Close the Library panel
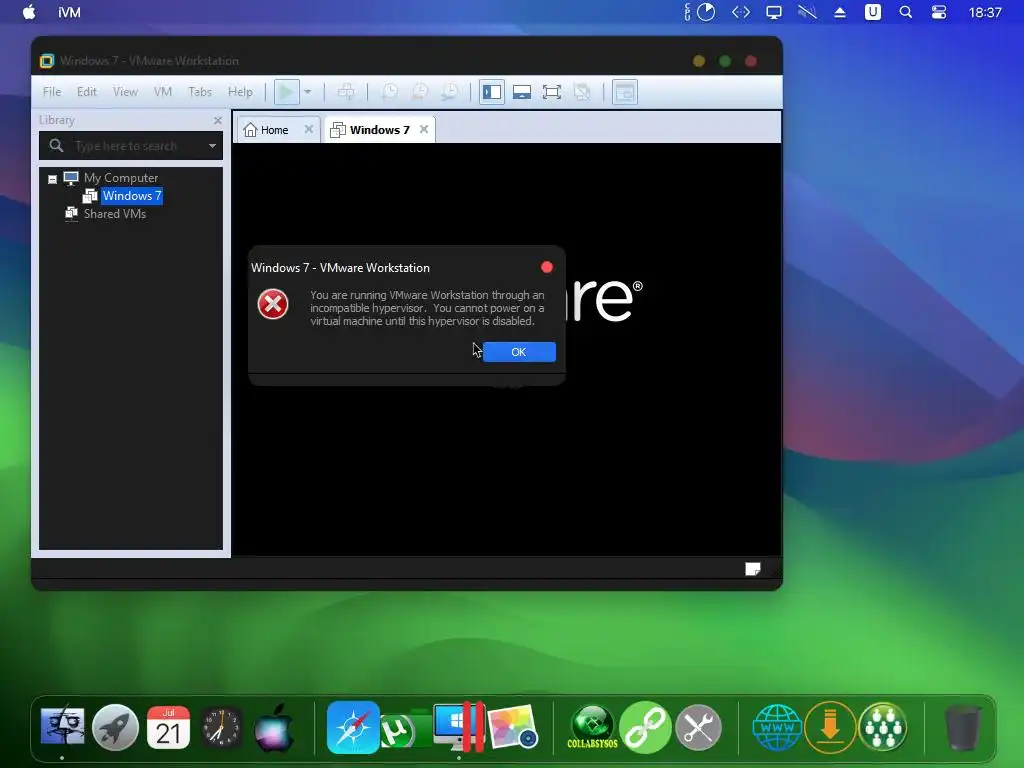 [217, 120]
